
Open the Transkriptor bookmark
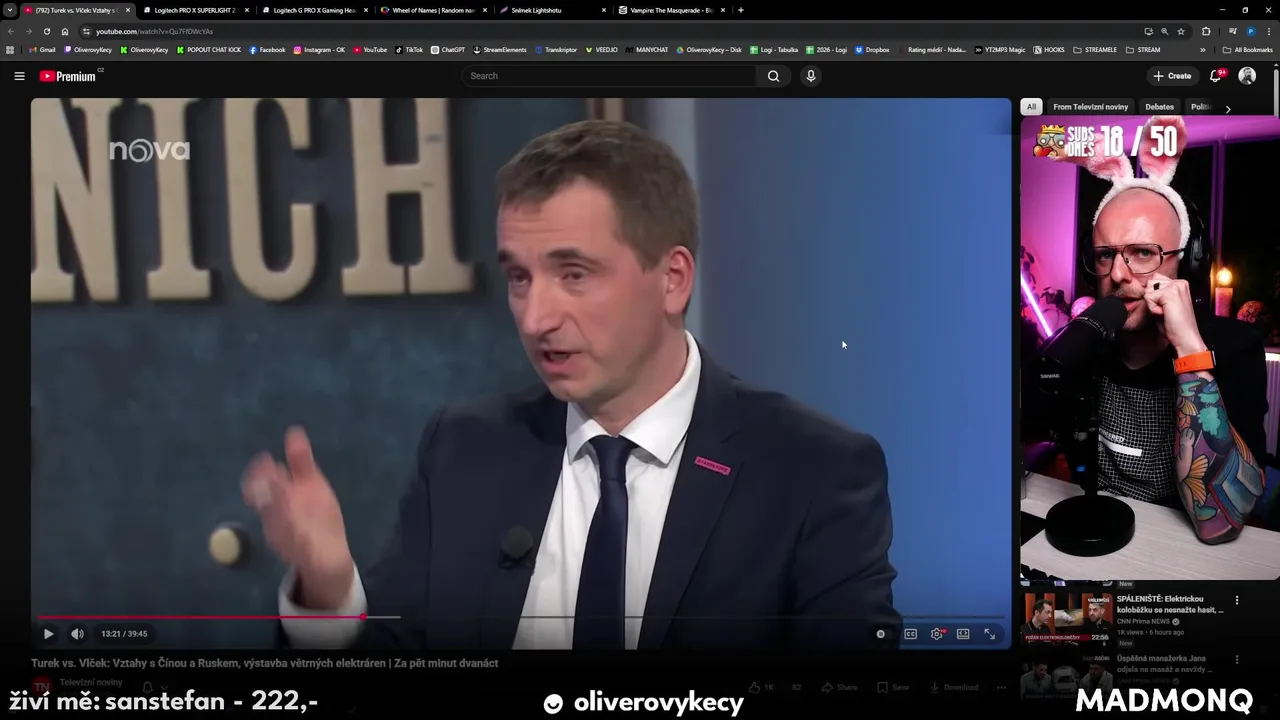(x=556, y=49)
